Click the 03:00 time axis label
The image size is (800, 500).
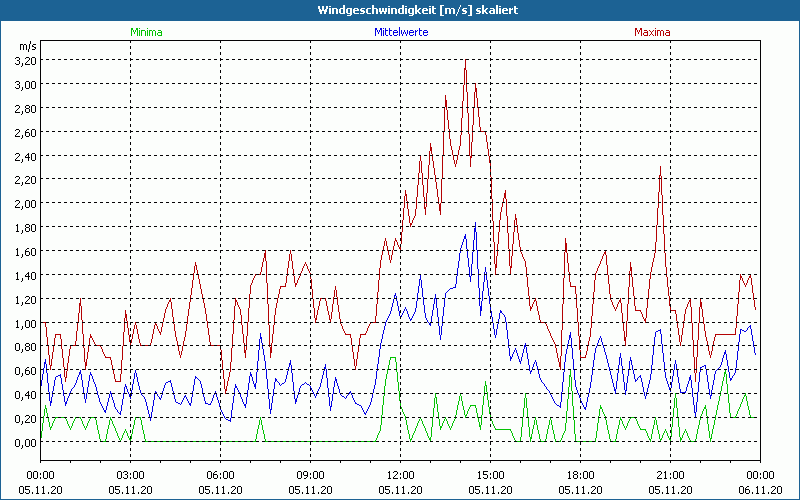pos(131,476)
